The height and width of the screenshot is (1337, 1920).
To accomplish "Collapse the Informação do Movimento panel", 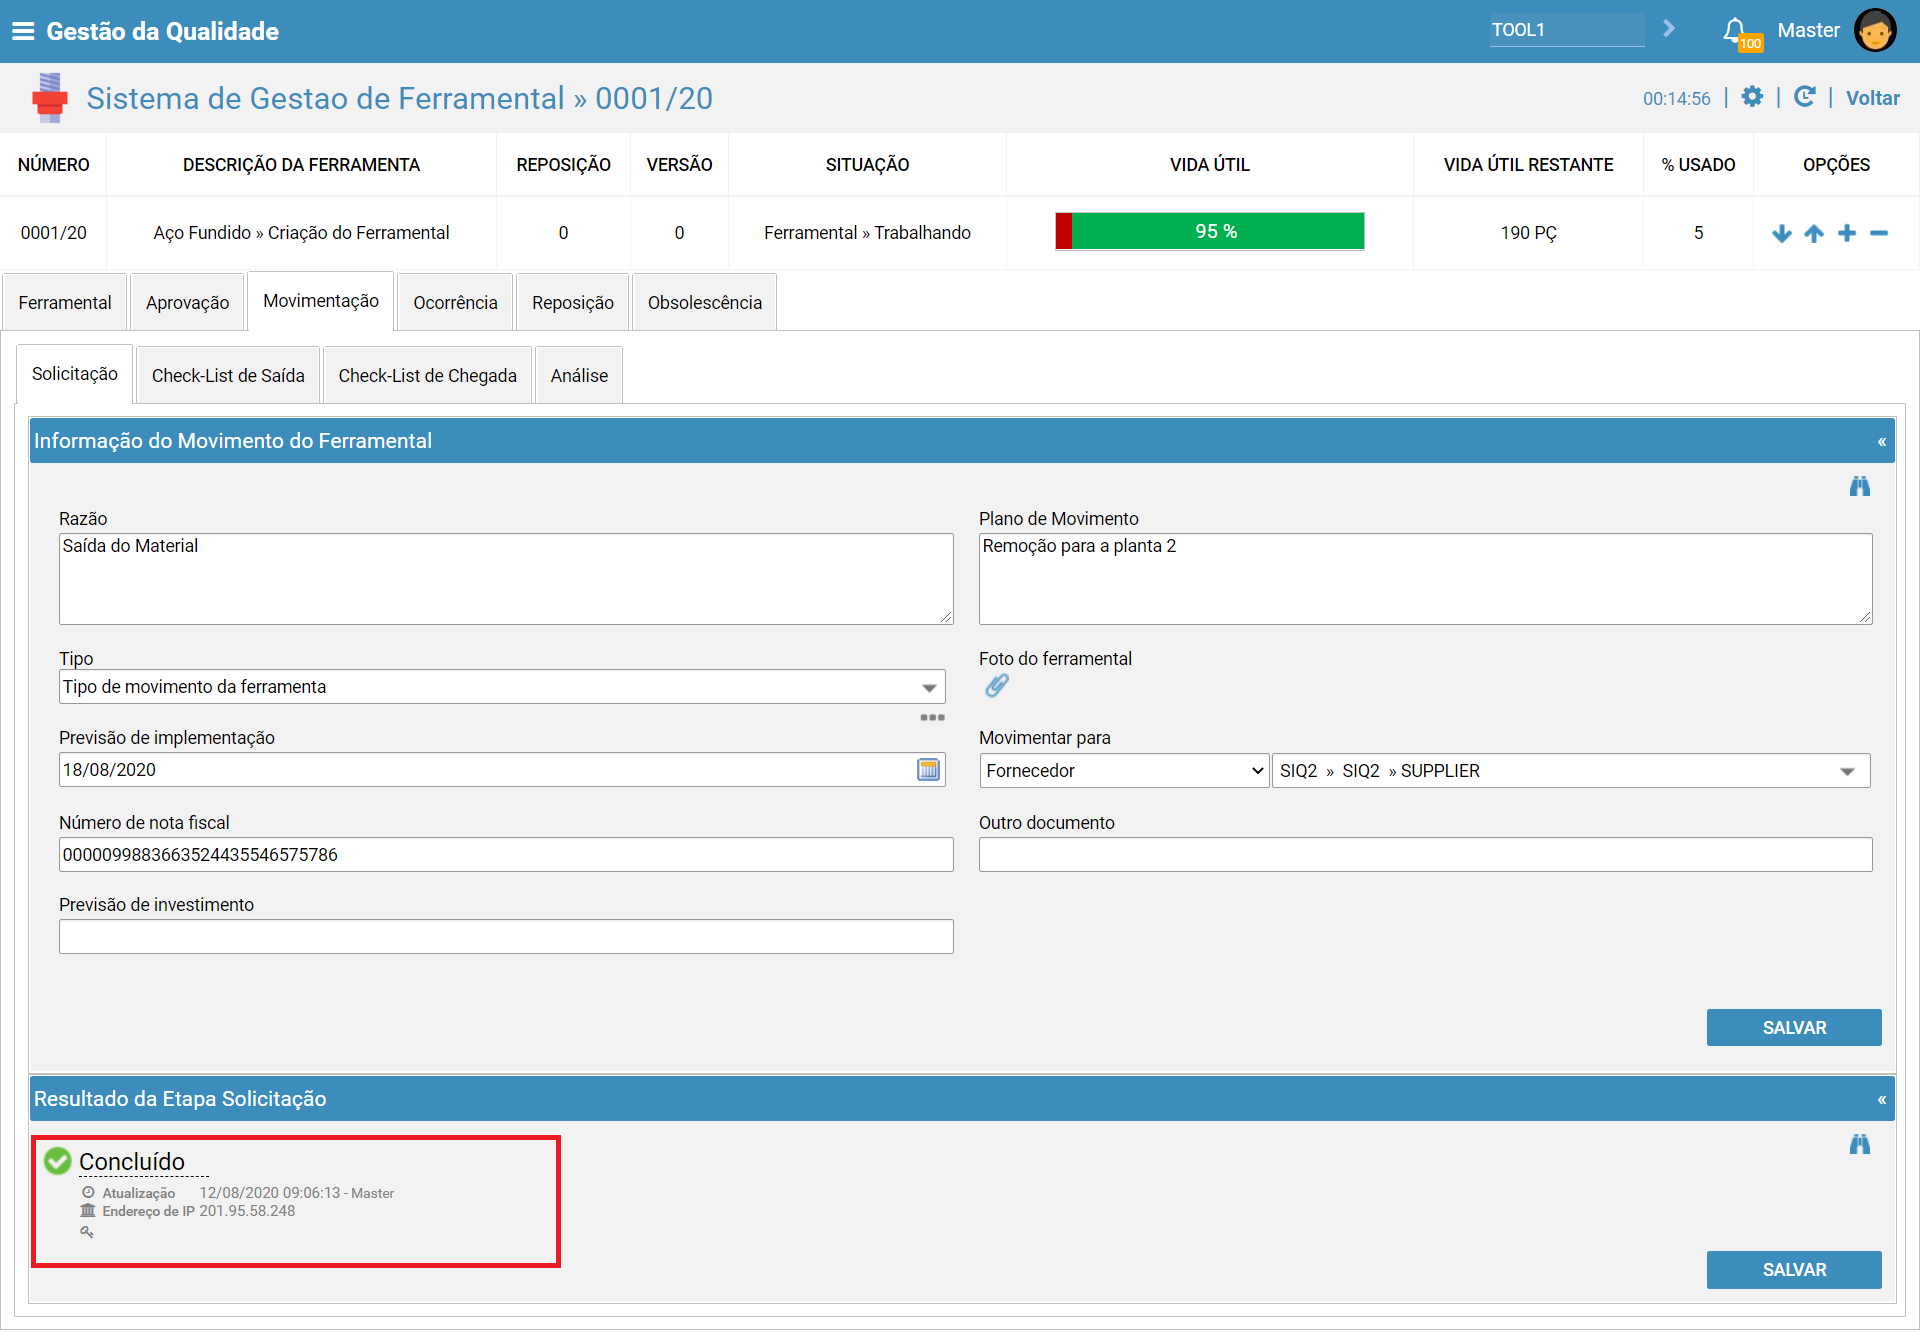I will 1881,442.
